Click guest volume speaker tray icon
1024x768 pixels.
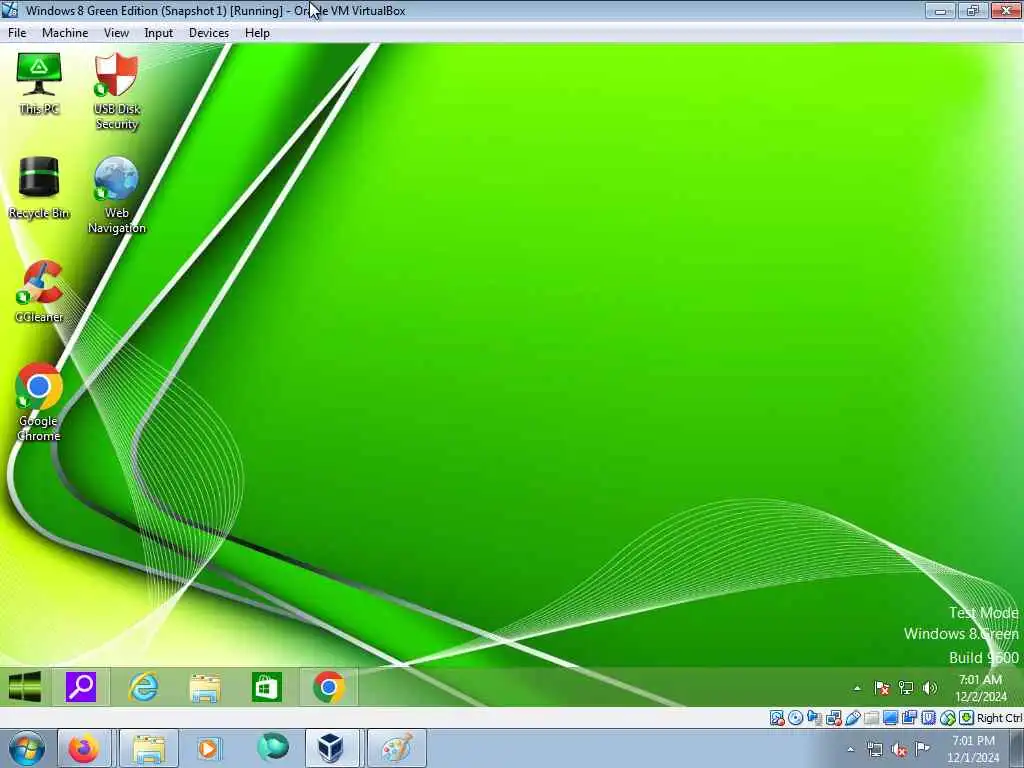coord(930,688)
